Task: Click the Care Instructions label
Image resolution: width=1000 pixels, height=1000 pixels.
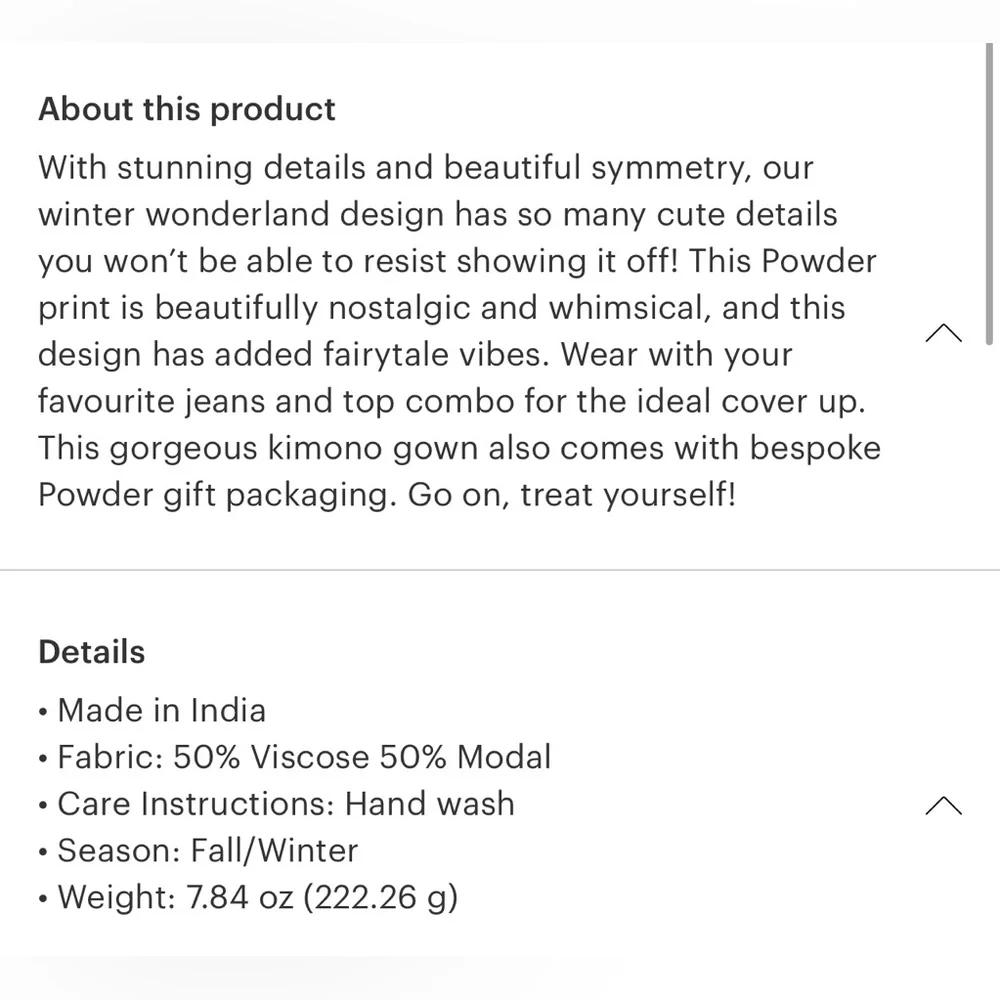Action: click(196, 804)
